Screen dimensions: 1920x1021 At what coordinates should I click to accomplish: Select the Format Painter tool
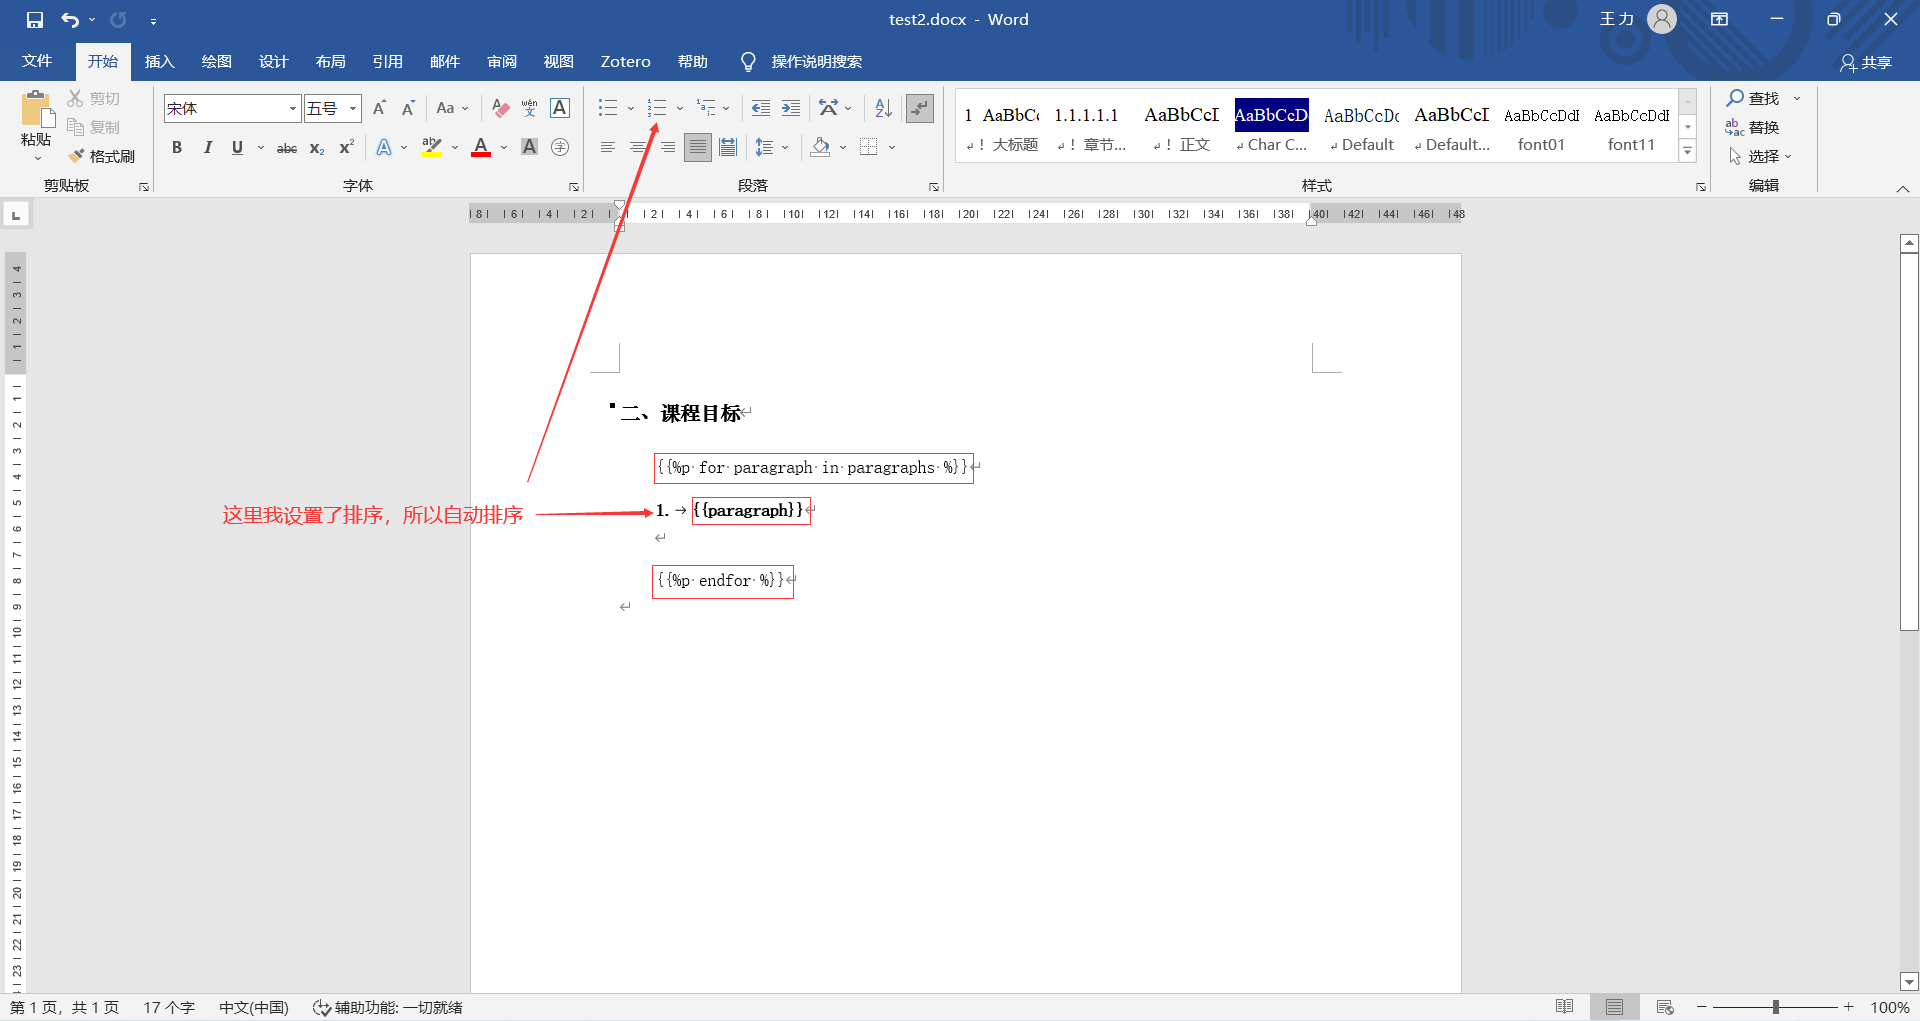101,156
